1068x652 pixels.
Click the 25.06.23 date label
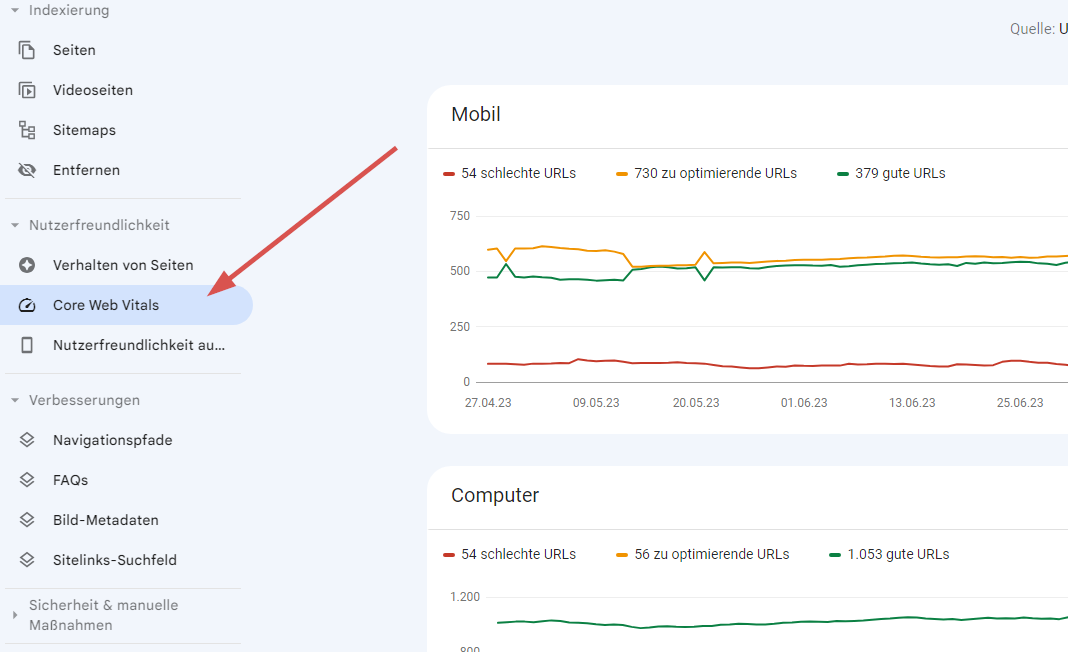click(x=1020, y=403)
